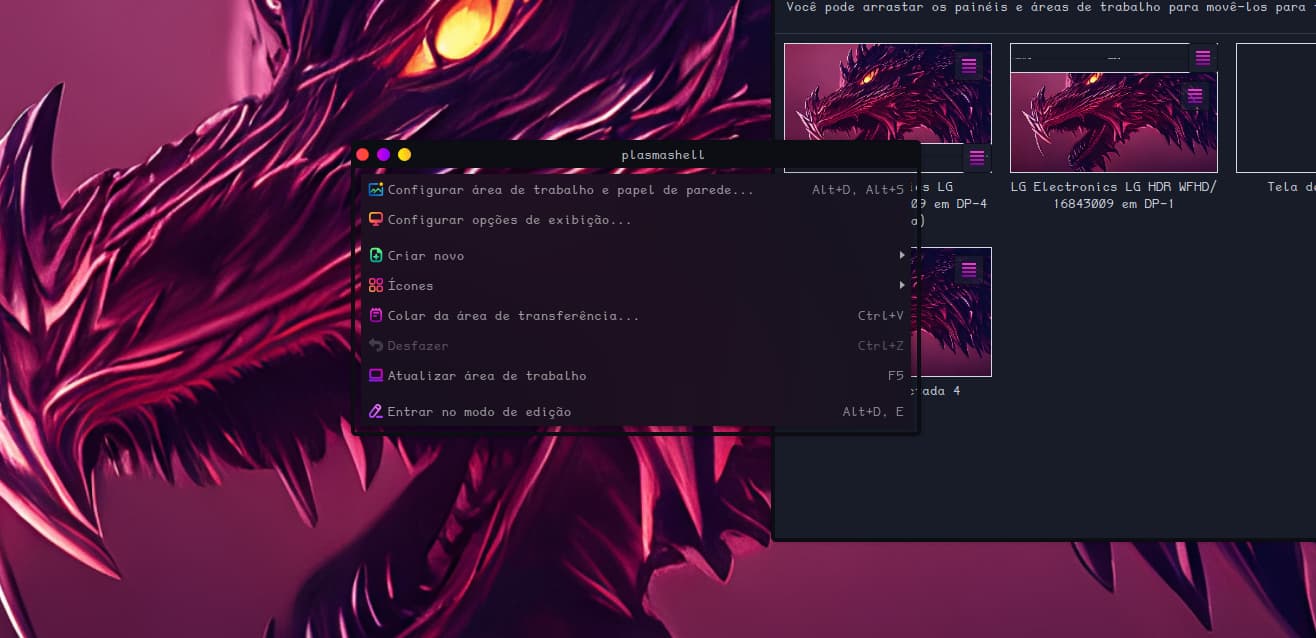This screenshot has width=1316, height=638.
Task: Expand the Criar novo submenu arrow
Action: click(x=901, y=256)
